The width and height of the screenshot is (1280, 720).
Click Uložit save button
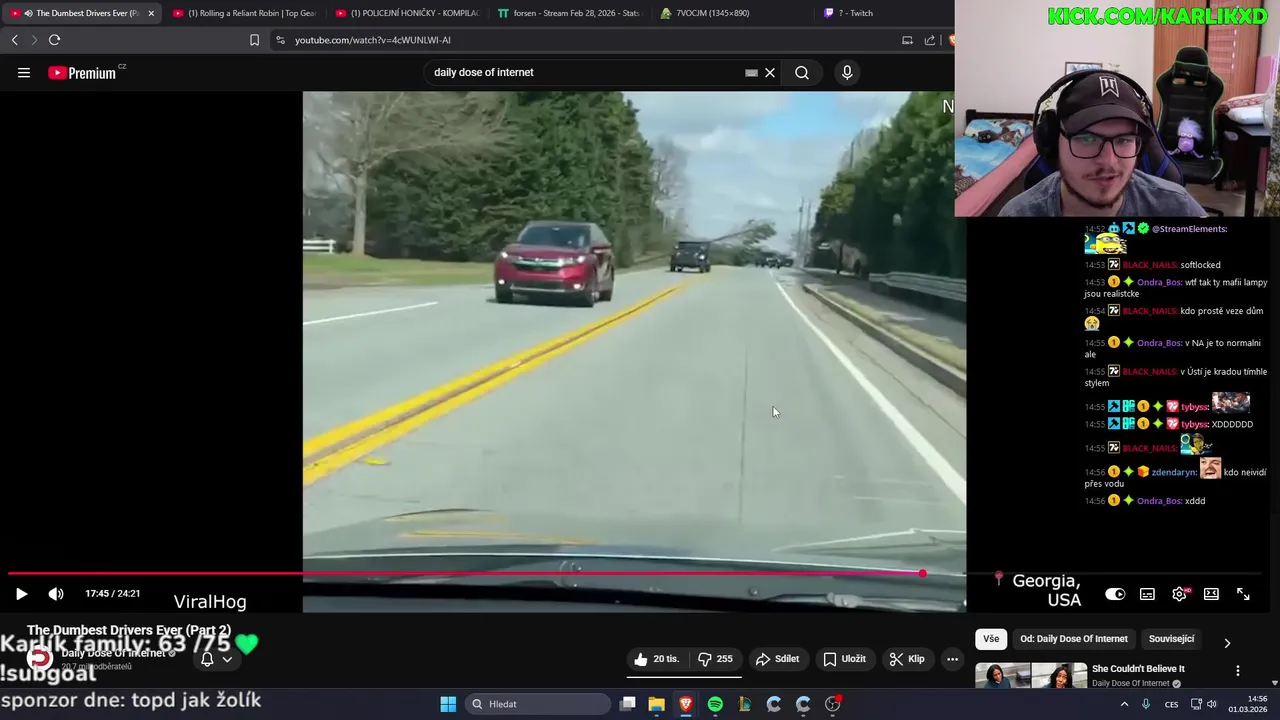tap(844, 659)
